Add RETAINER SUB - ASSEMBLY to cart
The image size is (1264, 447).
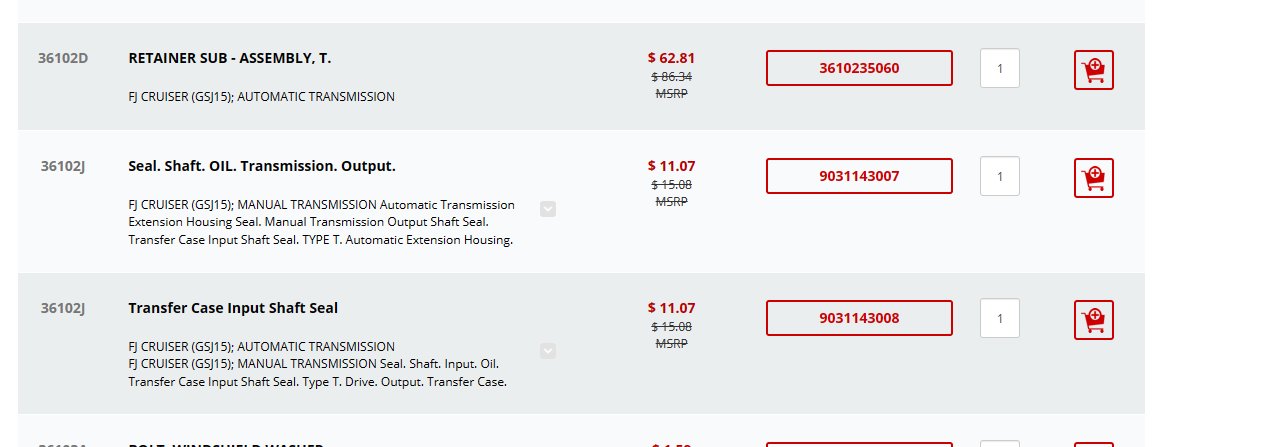click(1093, 70)
